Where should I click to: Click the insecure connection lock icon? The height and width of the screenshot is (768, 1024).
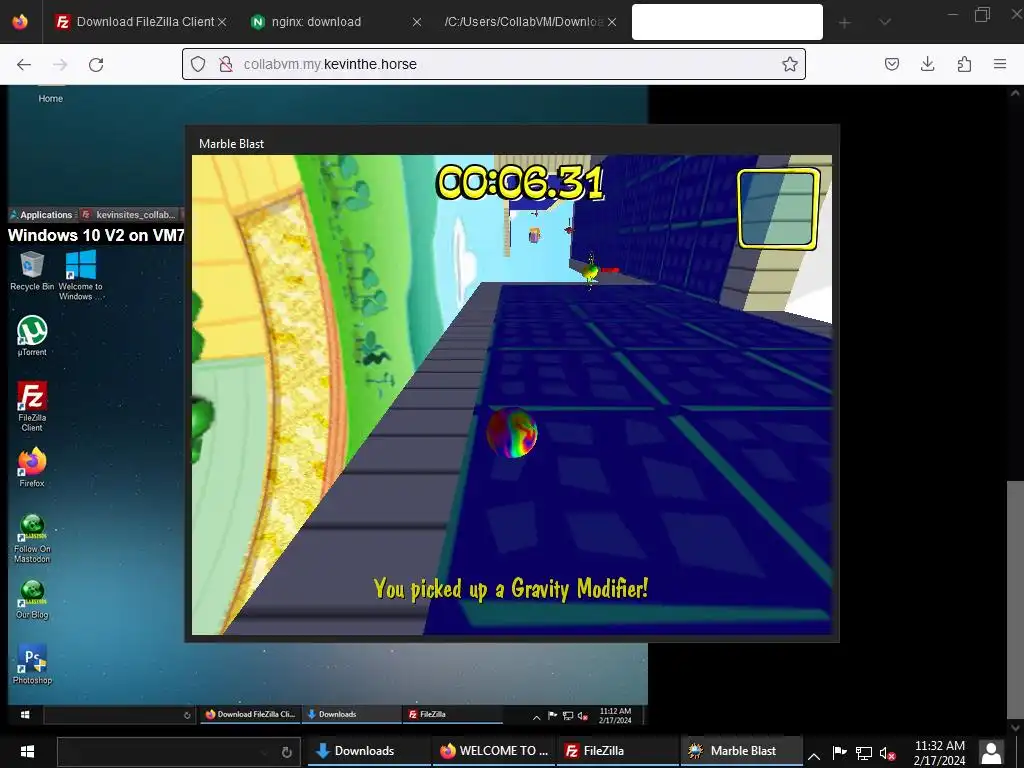pyautogui.click(x=226, y=64)
